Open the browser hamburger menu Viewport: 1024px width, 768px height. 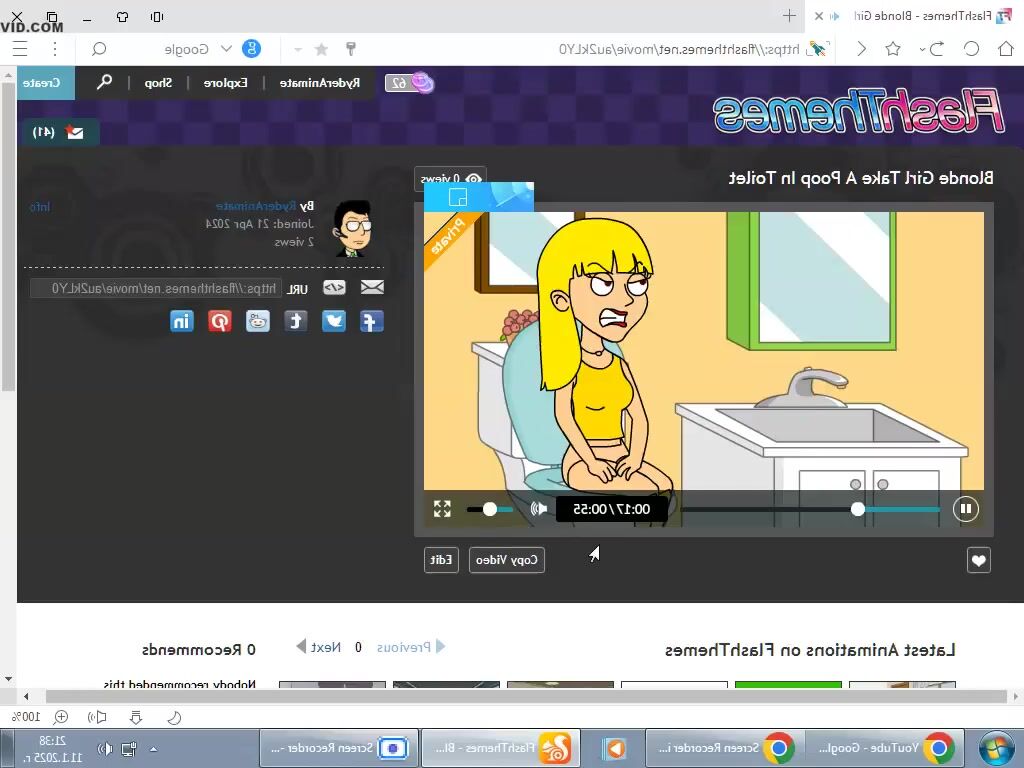pos(20,49)
